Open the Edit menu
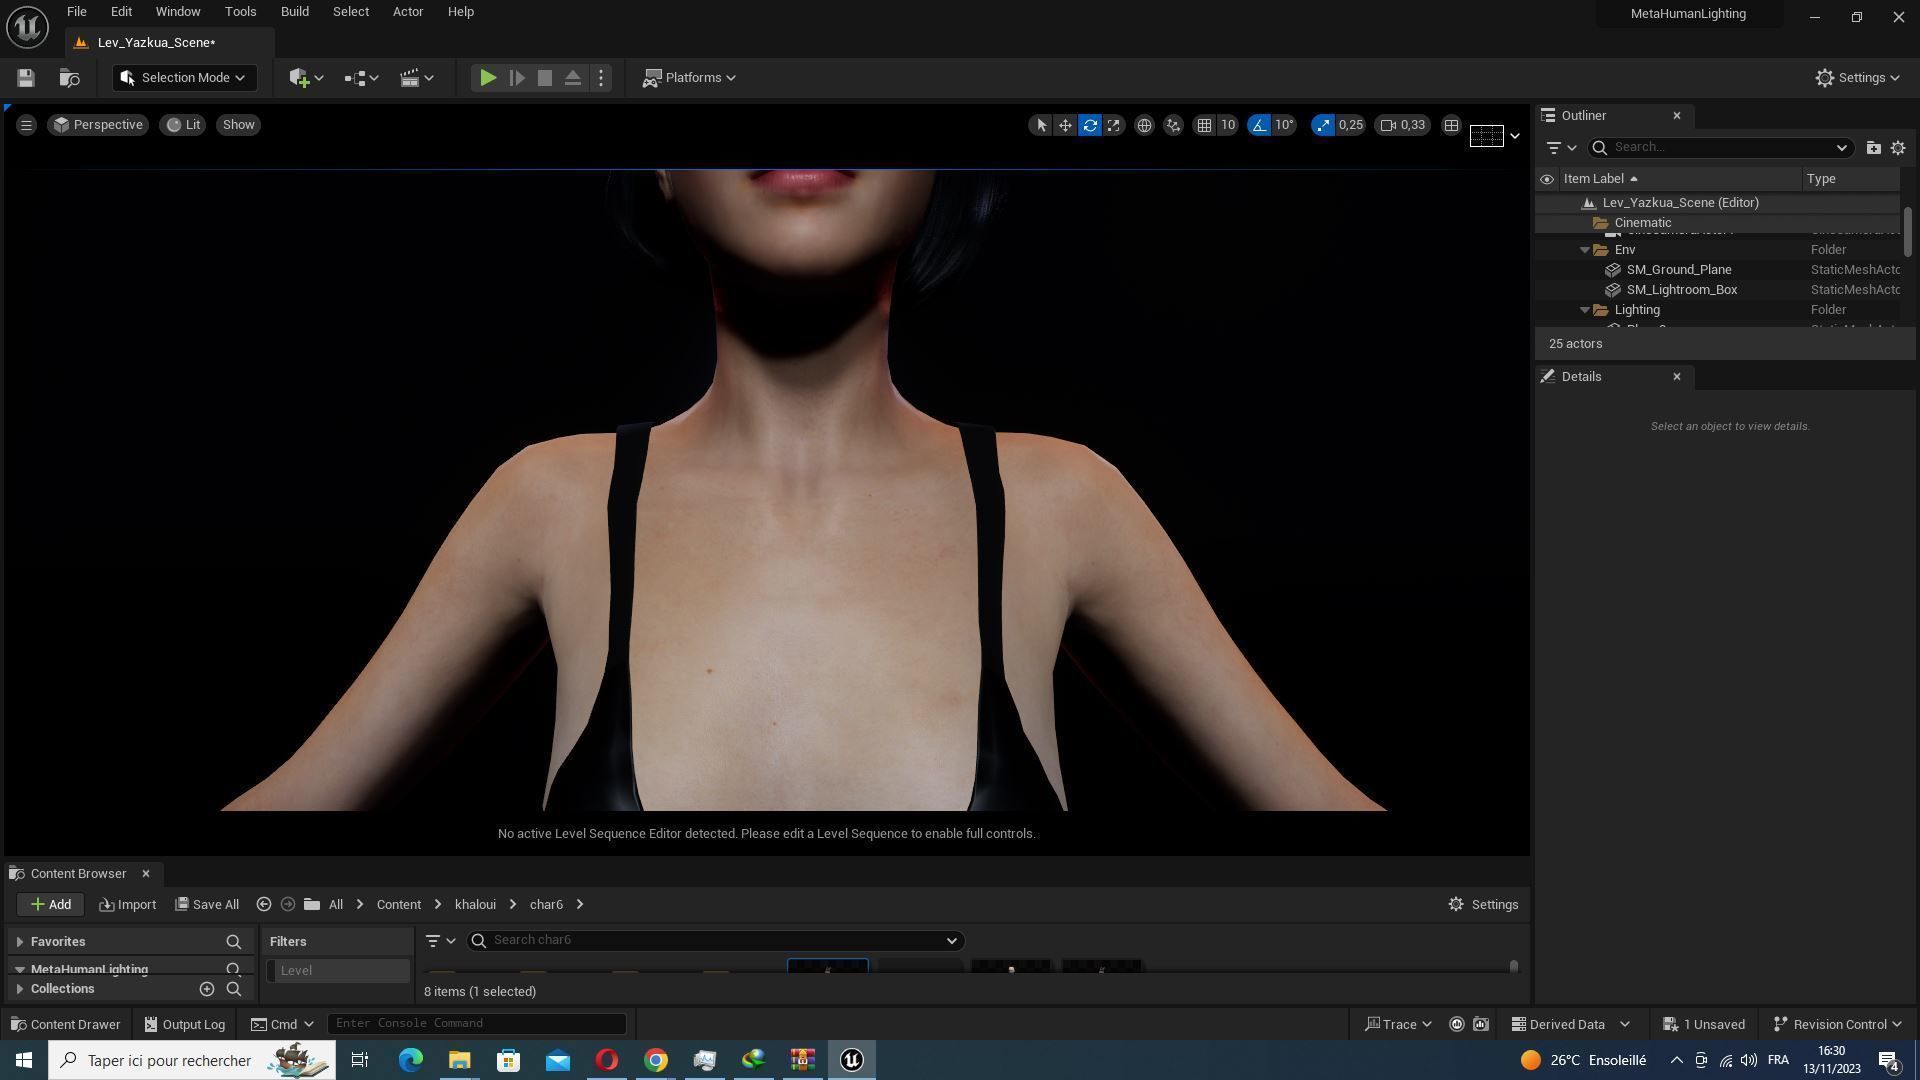The height and width of the screenshot is (1080, 1920). coord(121,12)
